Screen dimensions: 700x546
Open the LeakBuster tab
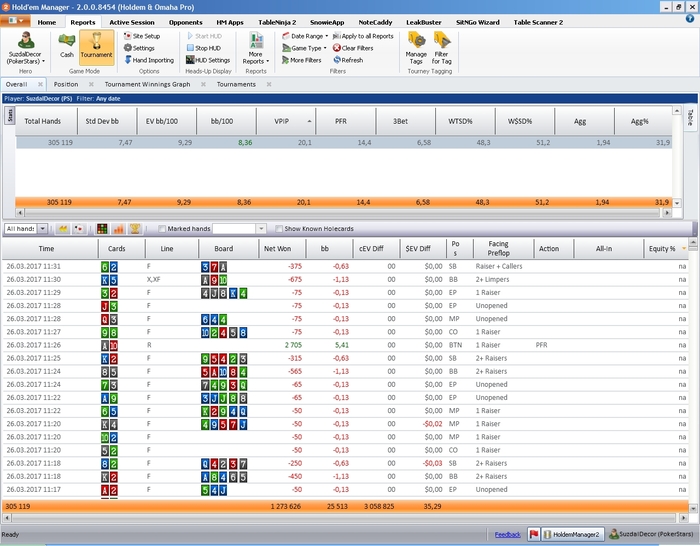(423, 22)
